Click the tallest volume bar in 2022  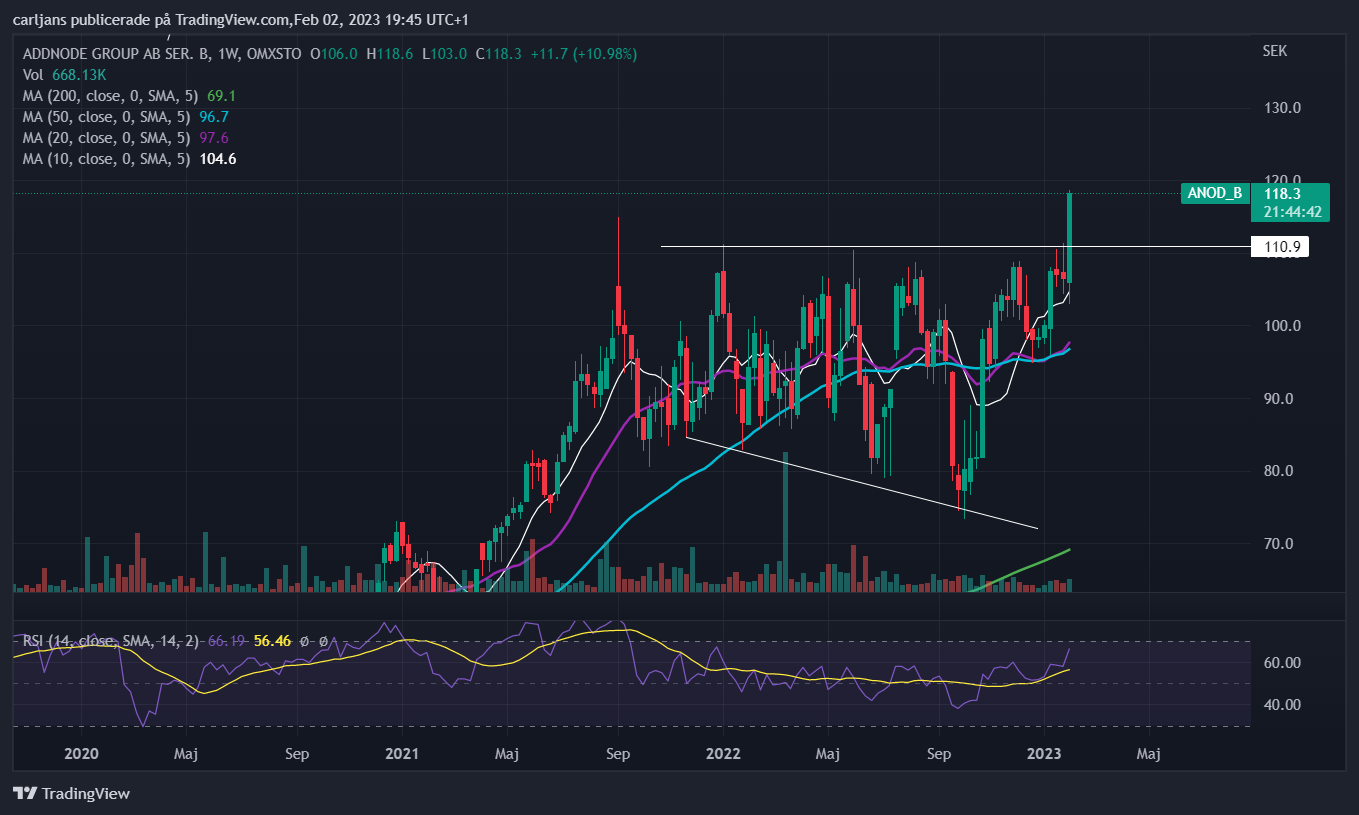pos(786,521)
